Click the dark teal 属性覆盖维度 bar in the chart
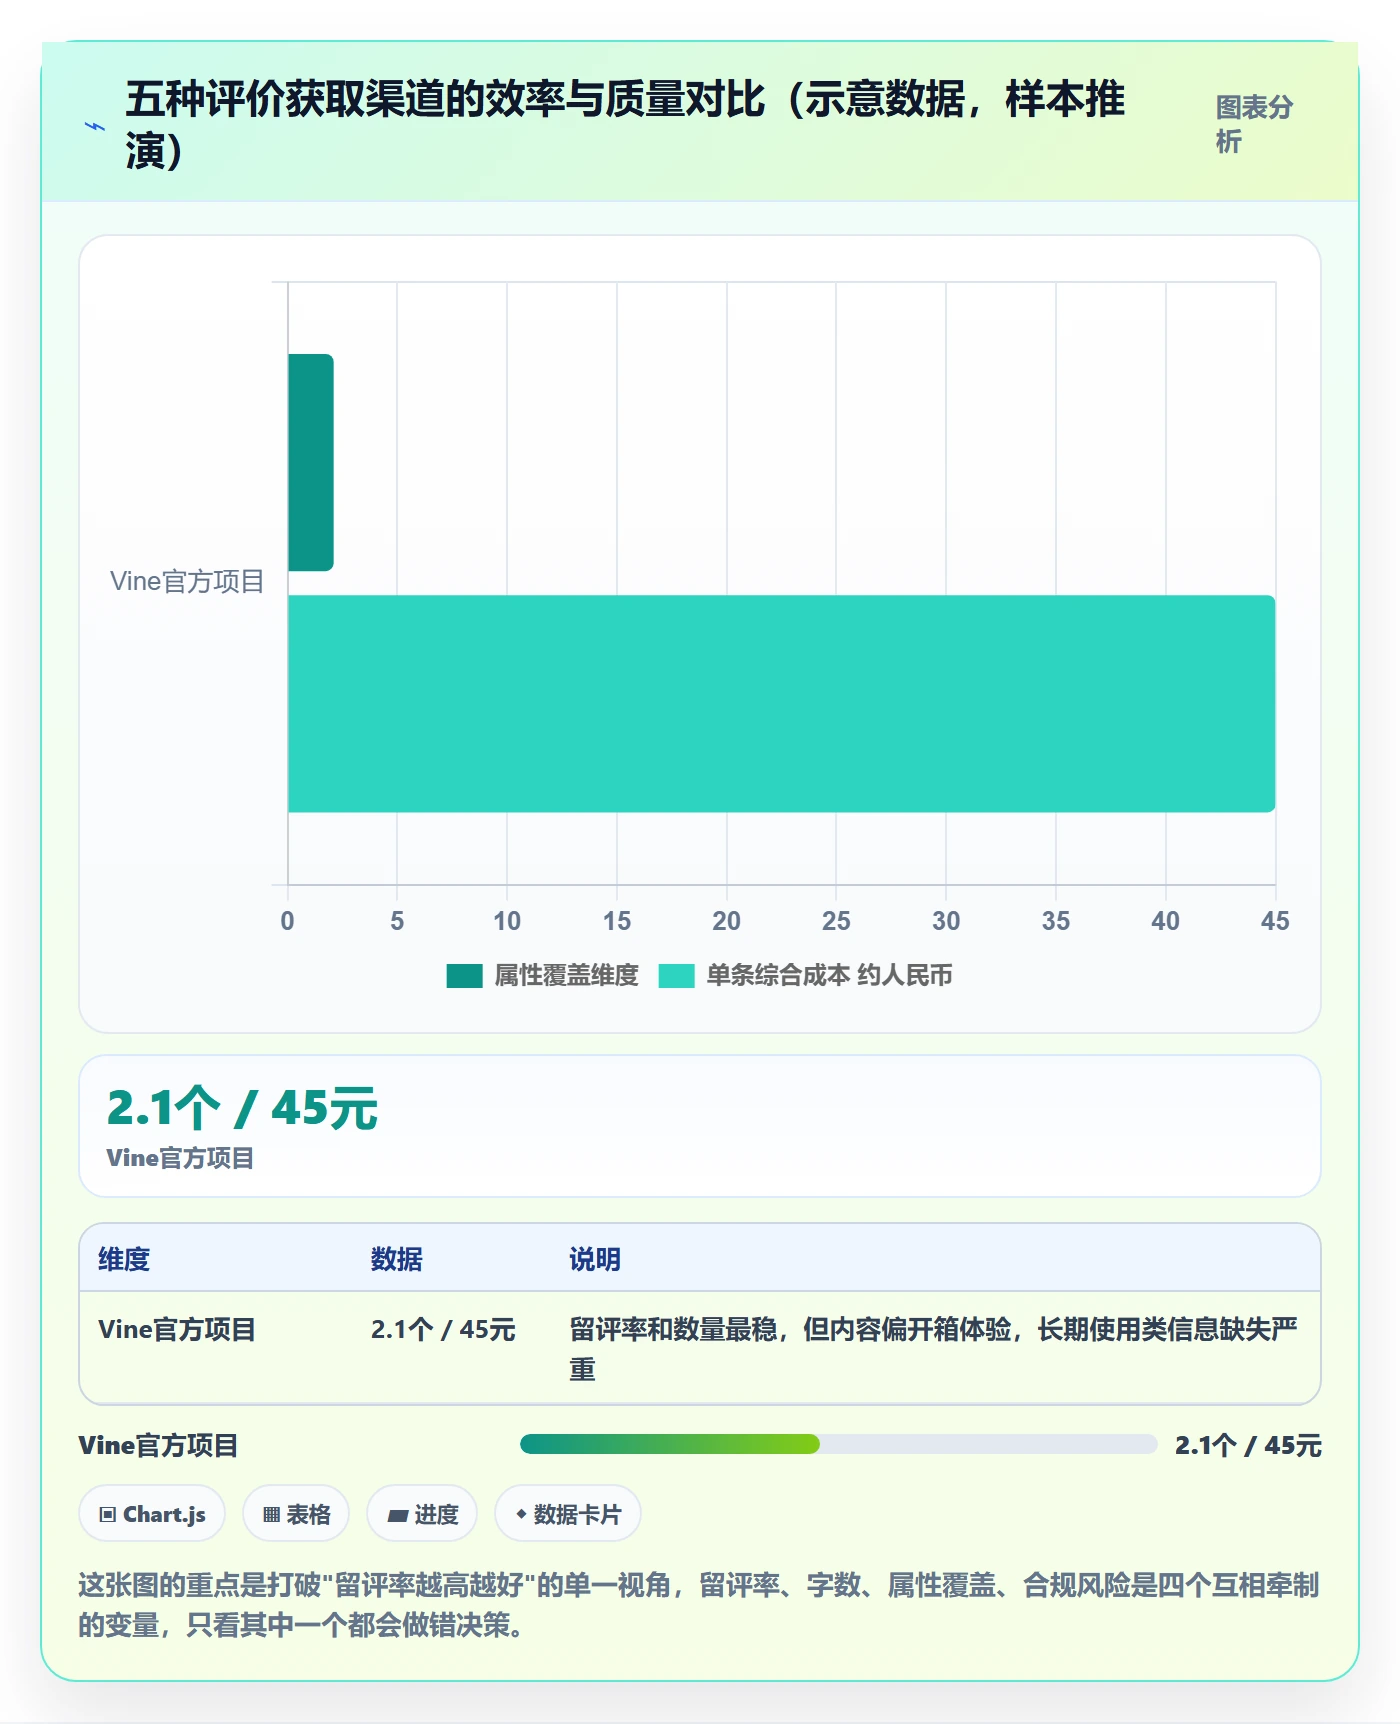This screenshot has width=1400, height=1724. click(310, 462)
